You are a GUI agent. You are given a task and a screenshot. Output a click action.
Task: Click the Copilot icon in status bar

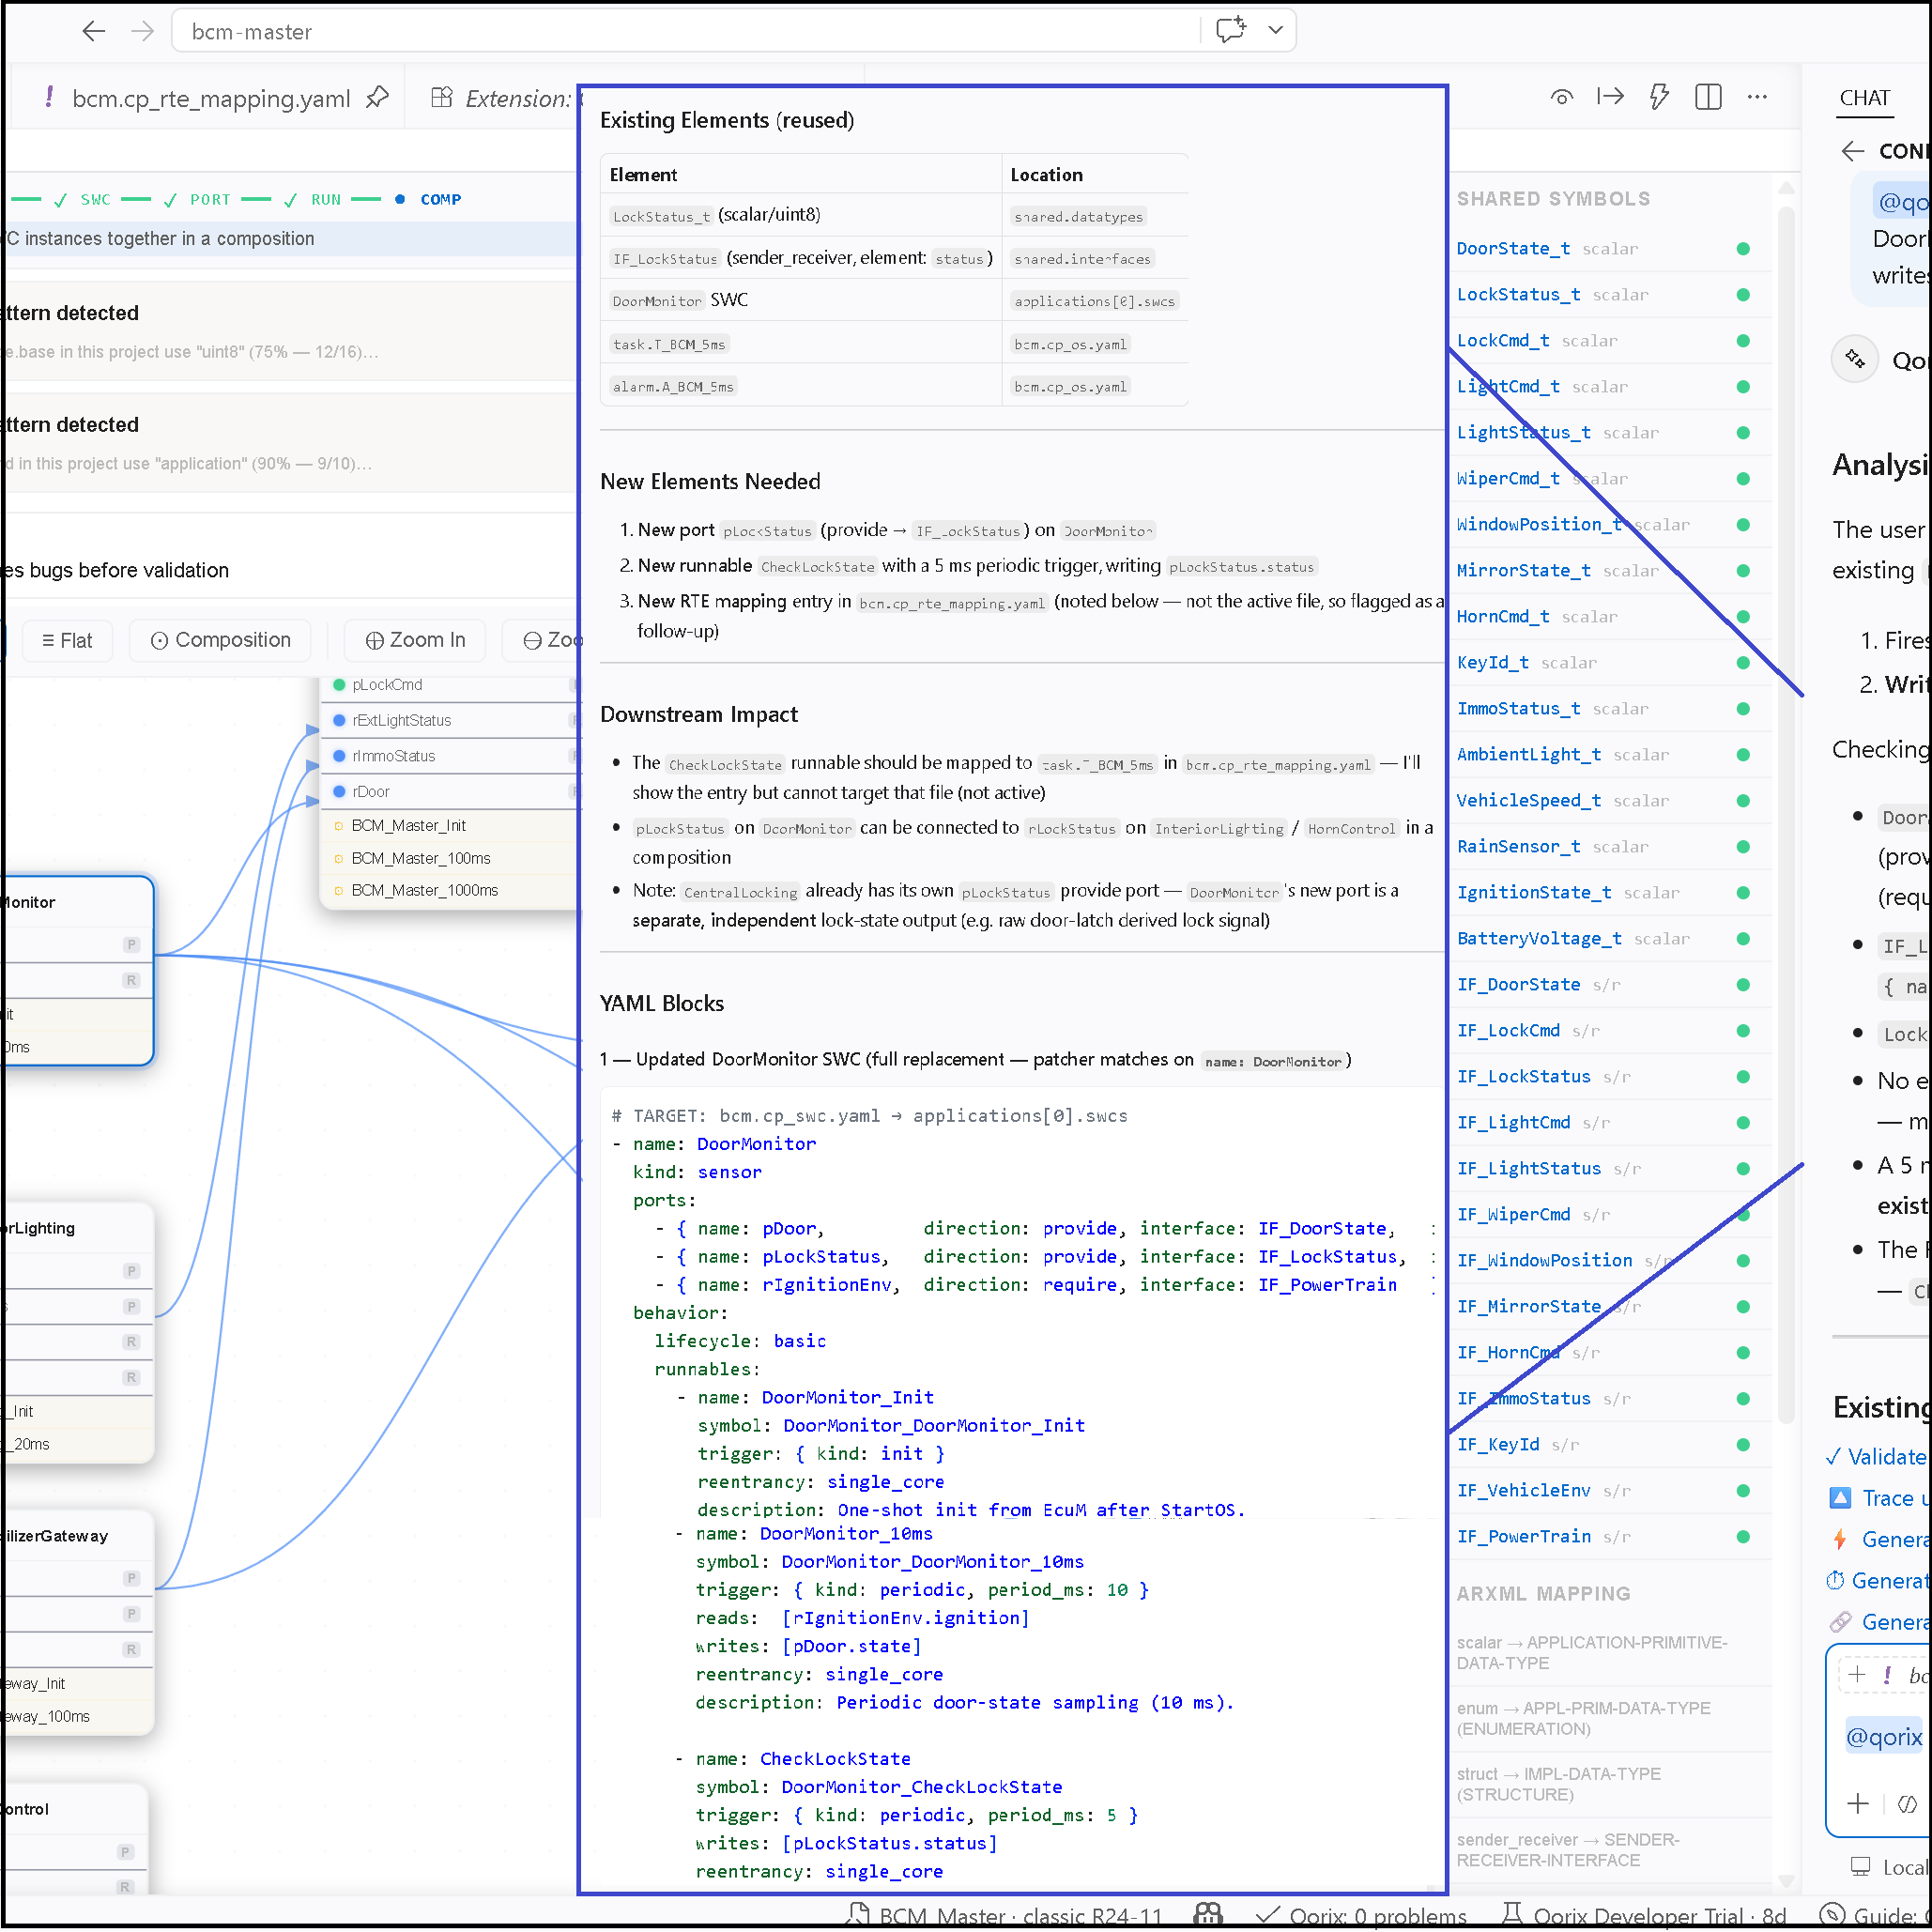click(1208, 1914)
